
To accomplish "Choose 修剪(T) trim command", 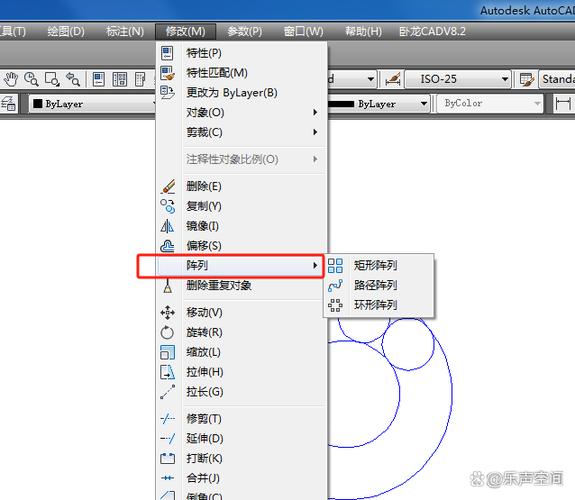I will (x=241, y=419).
